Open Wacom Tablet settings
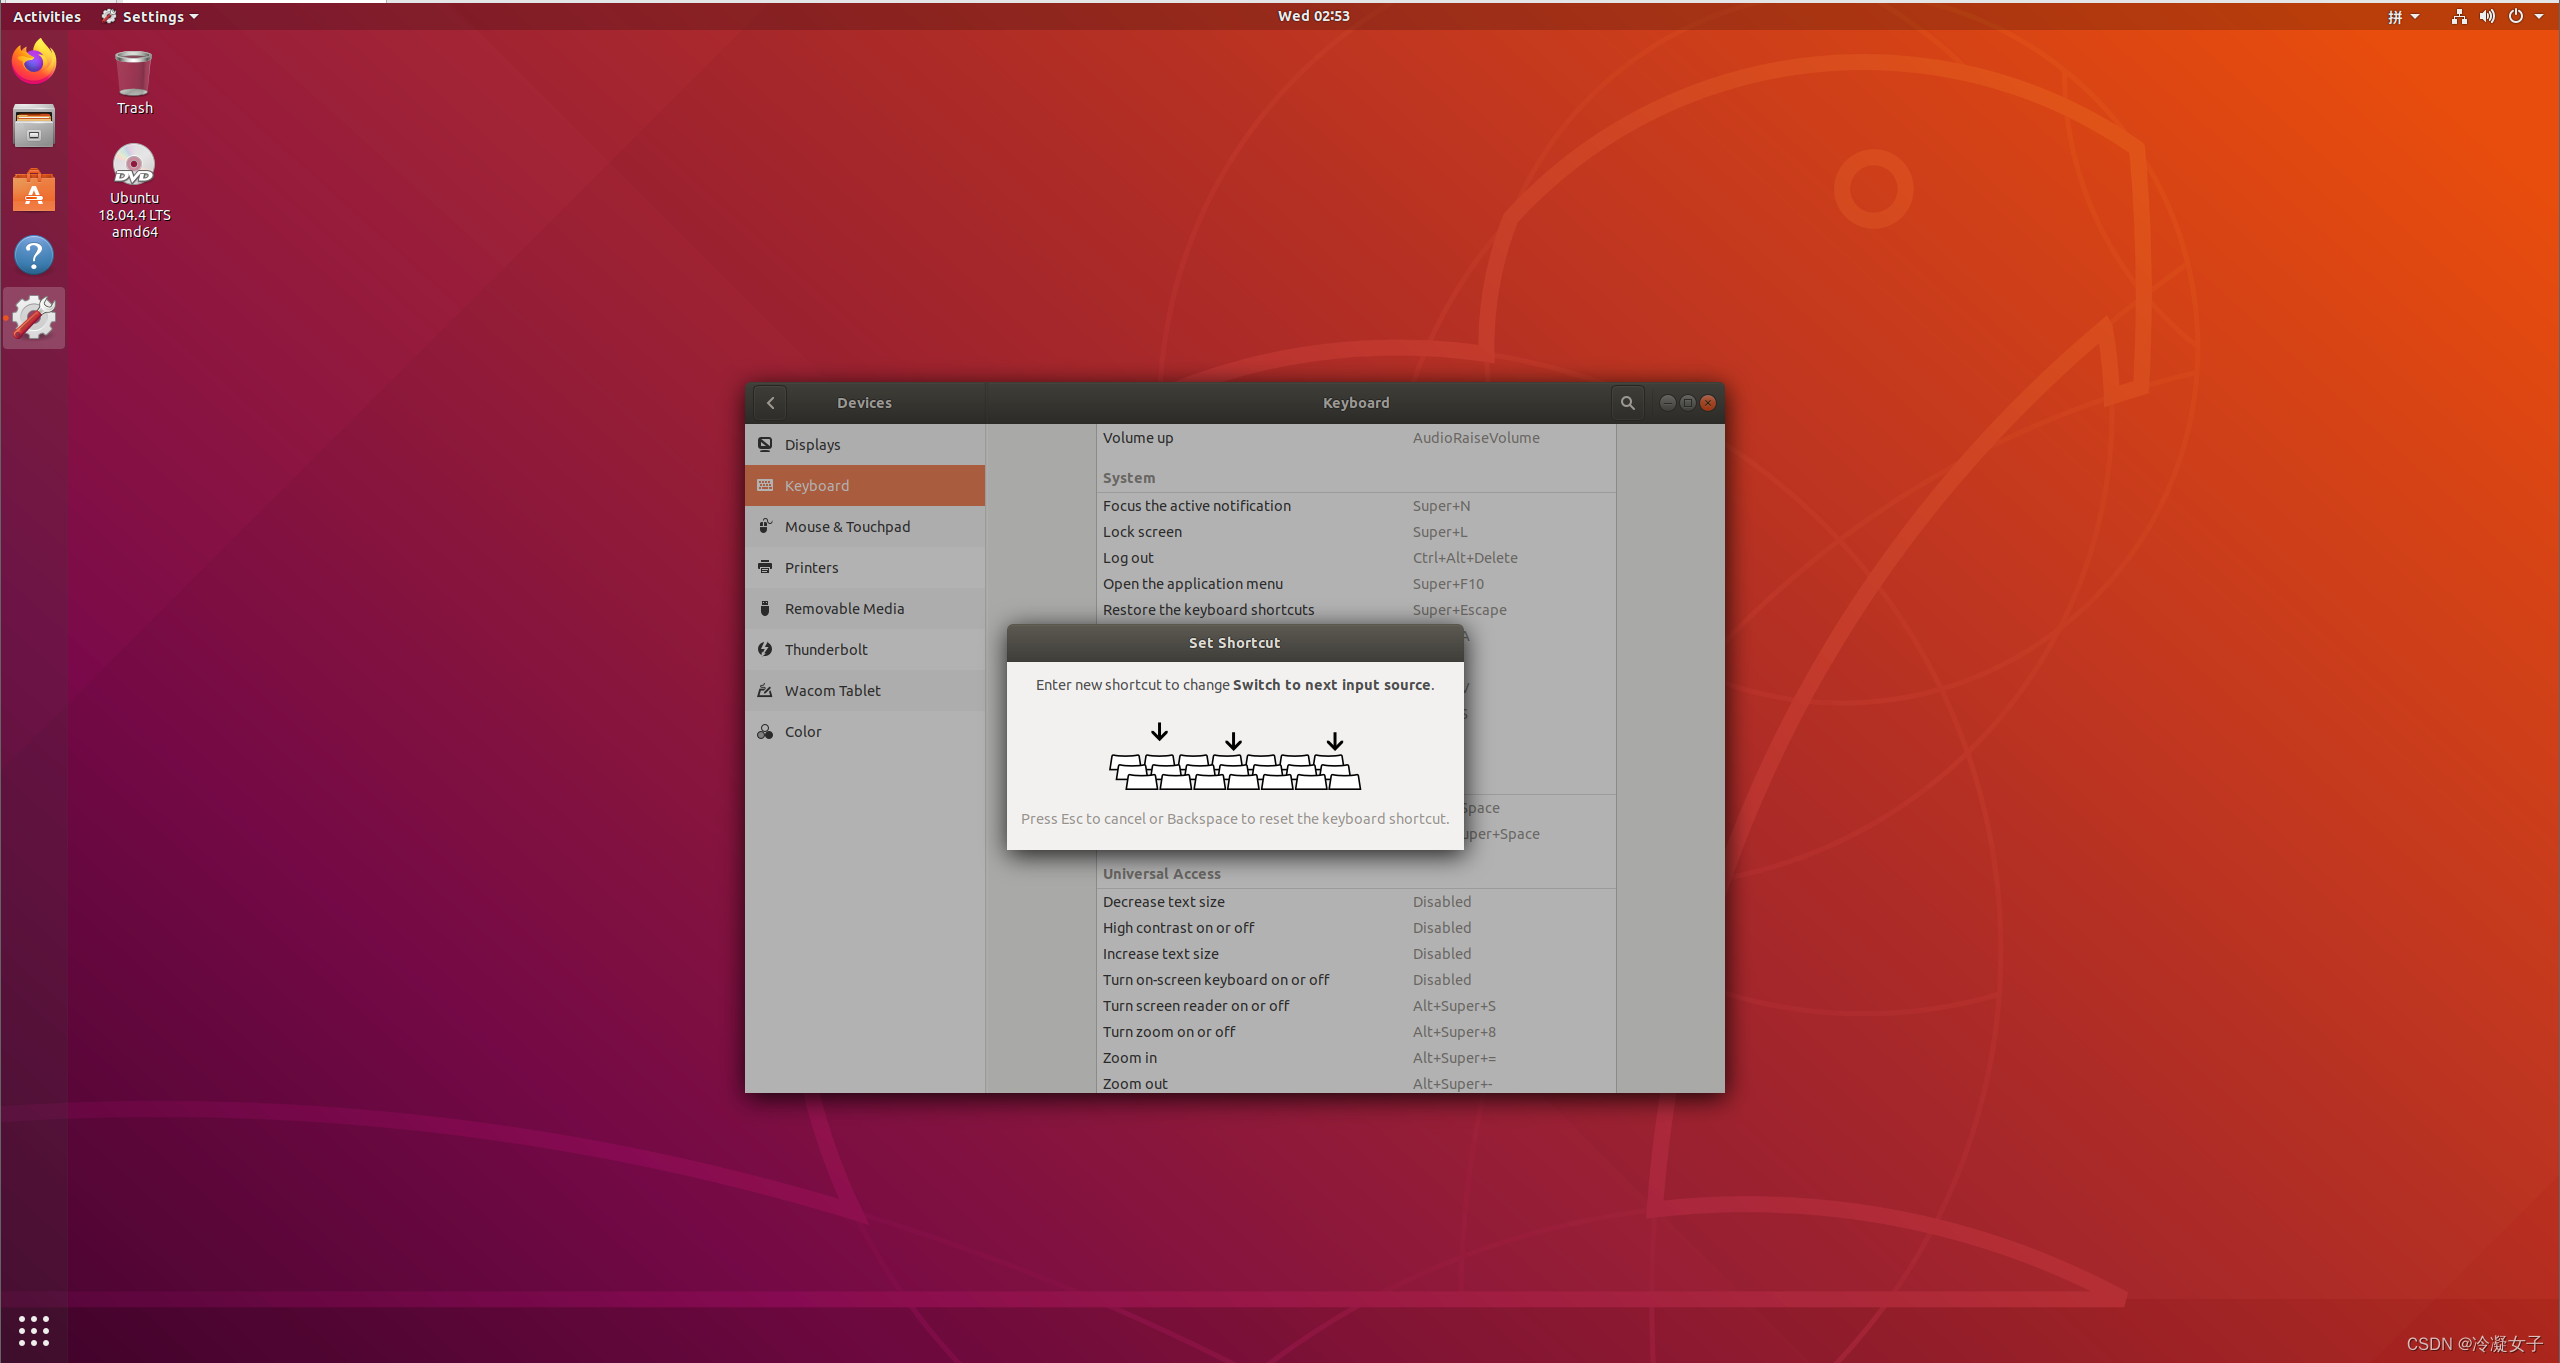2560x1363 pixels. click(x=832, y=690)
